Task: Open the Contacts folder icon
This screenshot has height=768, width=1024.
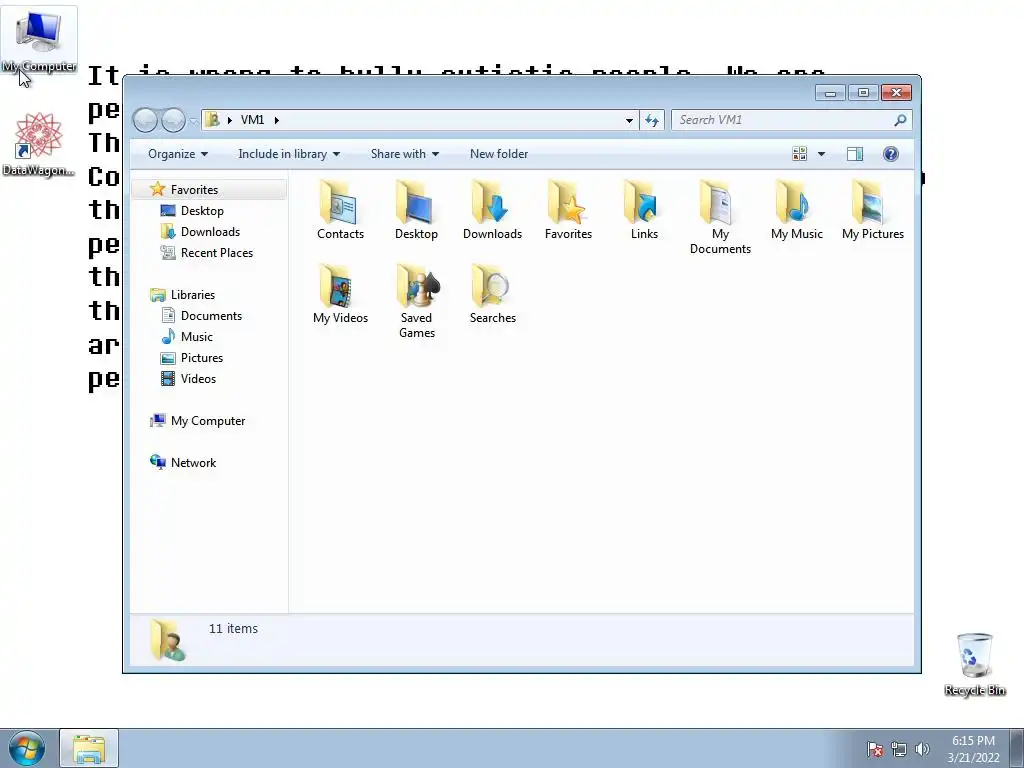Action: point(340,210)
